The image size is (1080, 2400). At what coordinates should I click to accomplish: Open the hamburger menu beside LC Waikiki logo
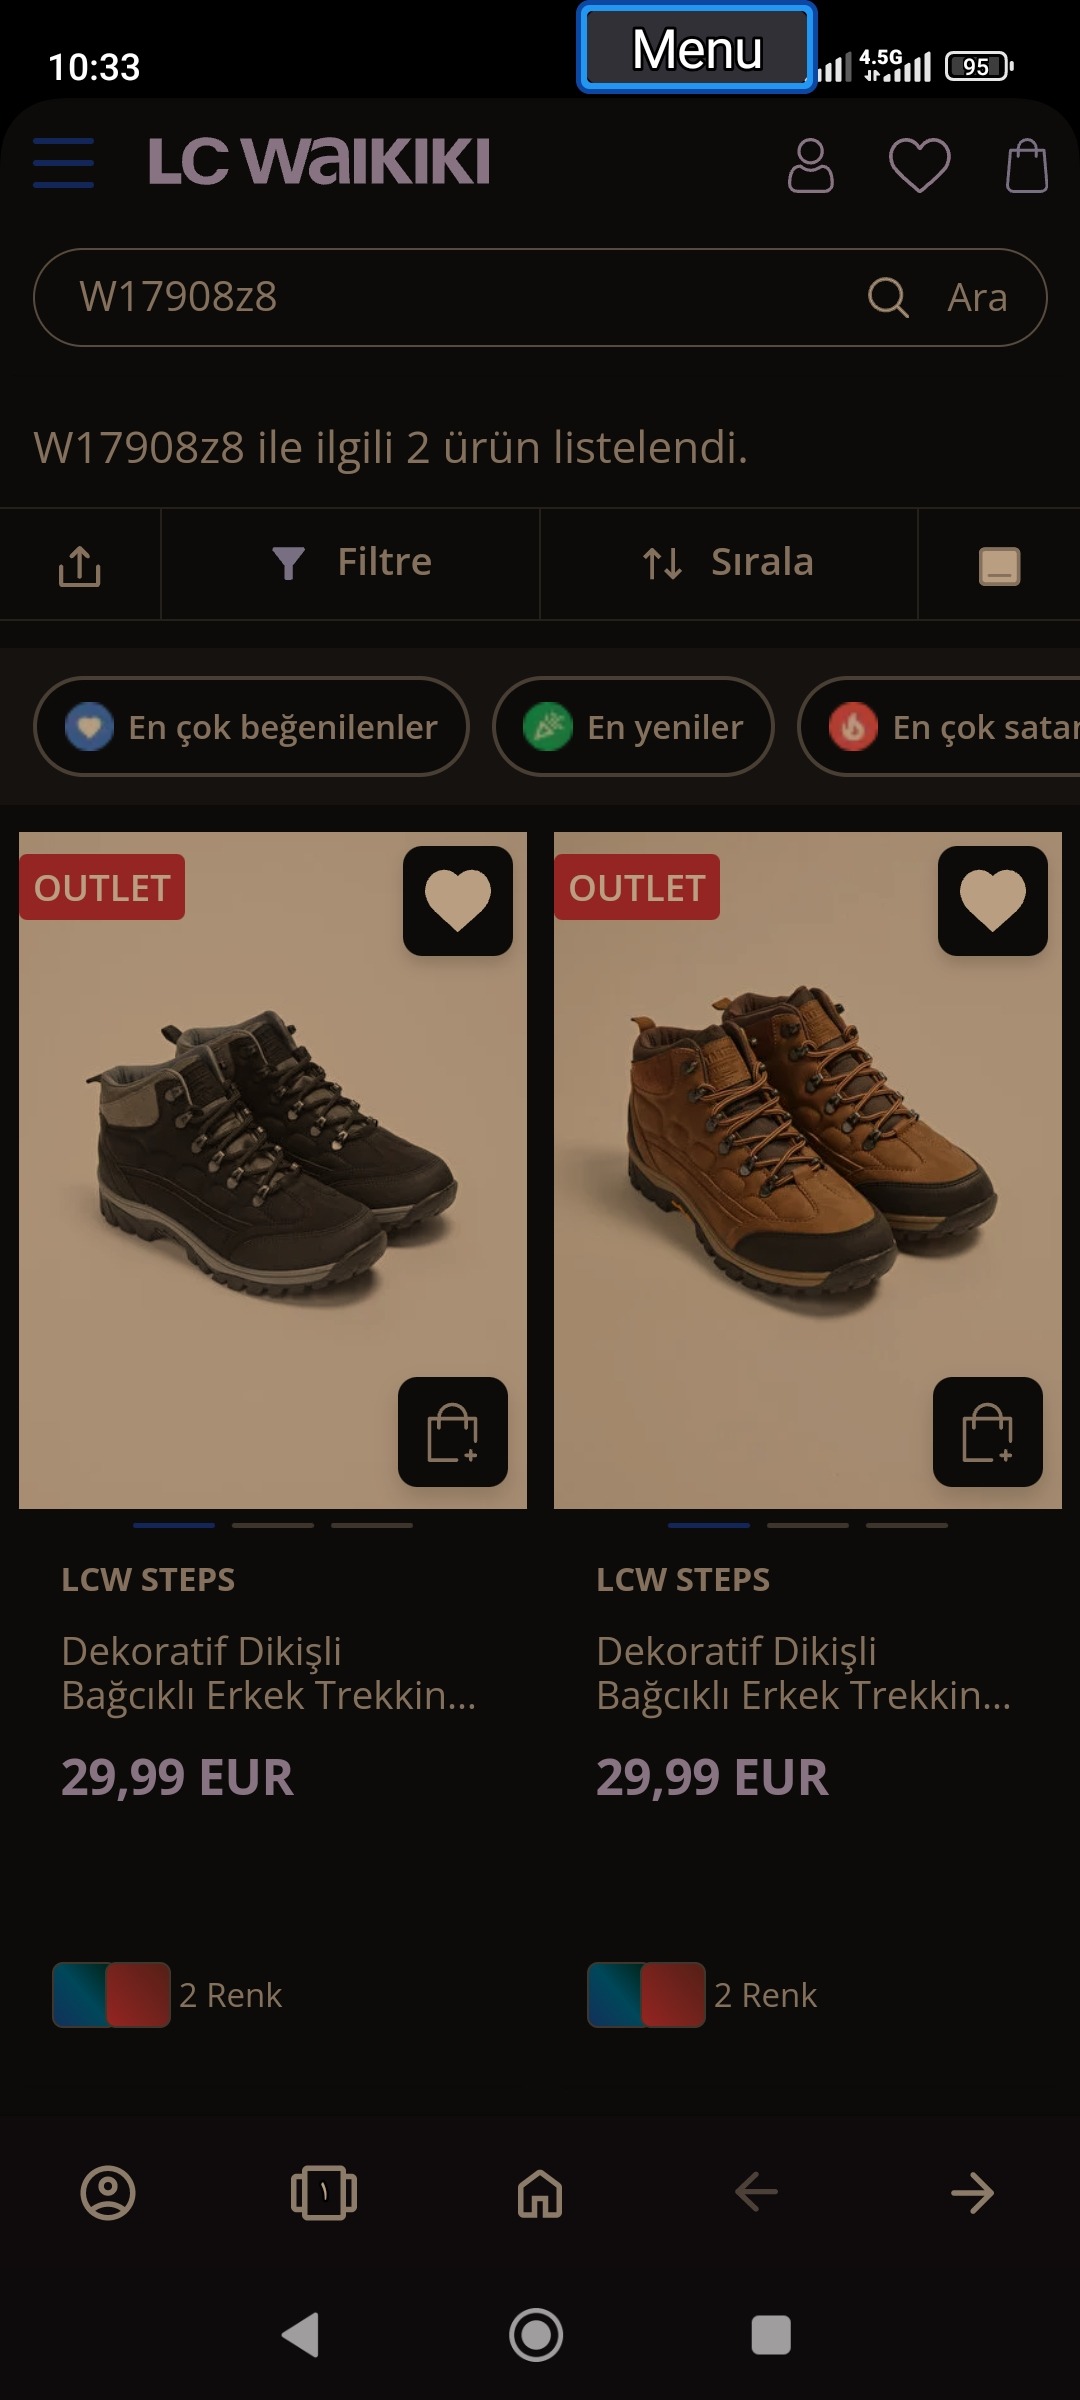point(63,163)
